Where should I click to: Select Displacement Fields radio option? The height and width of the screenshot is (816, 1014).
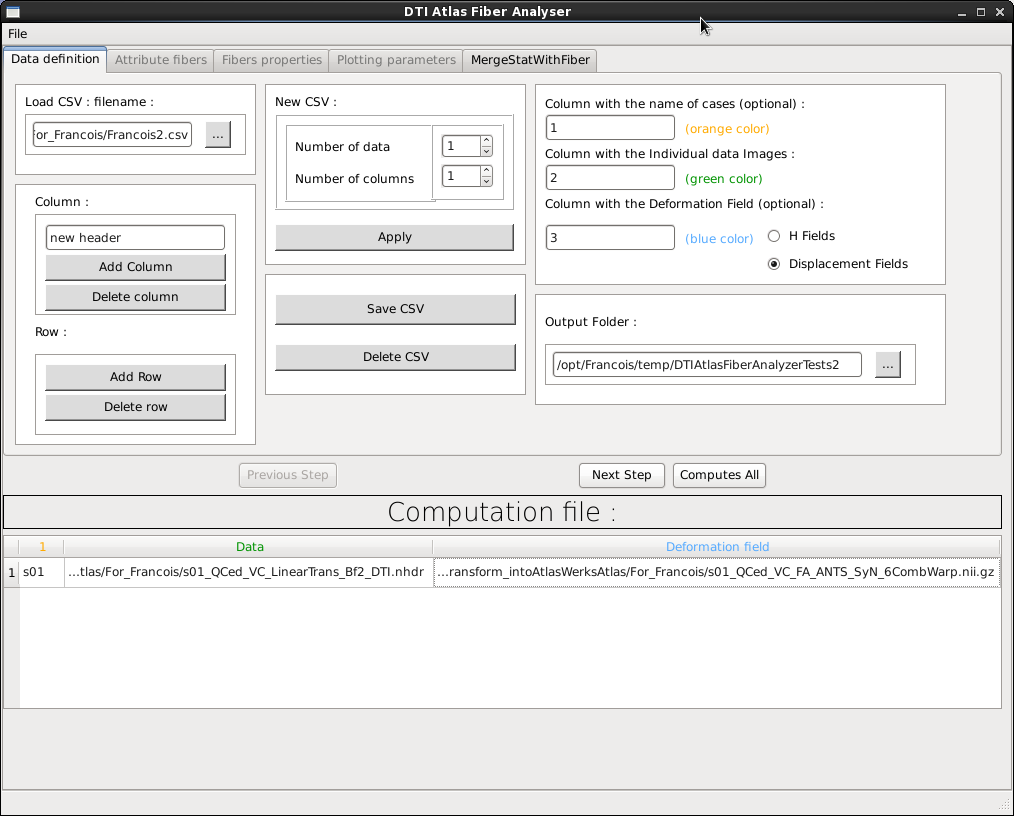774,264
